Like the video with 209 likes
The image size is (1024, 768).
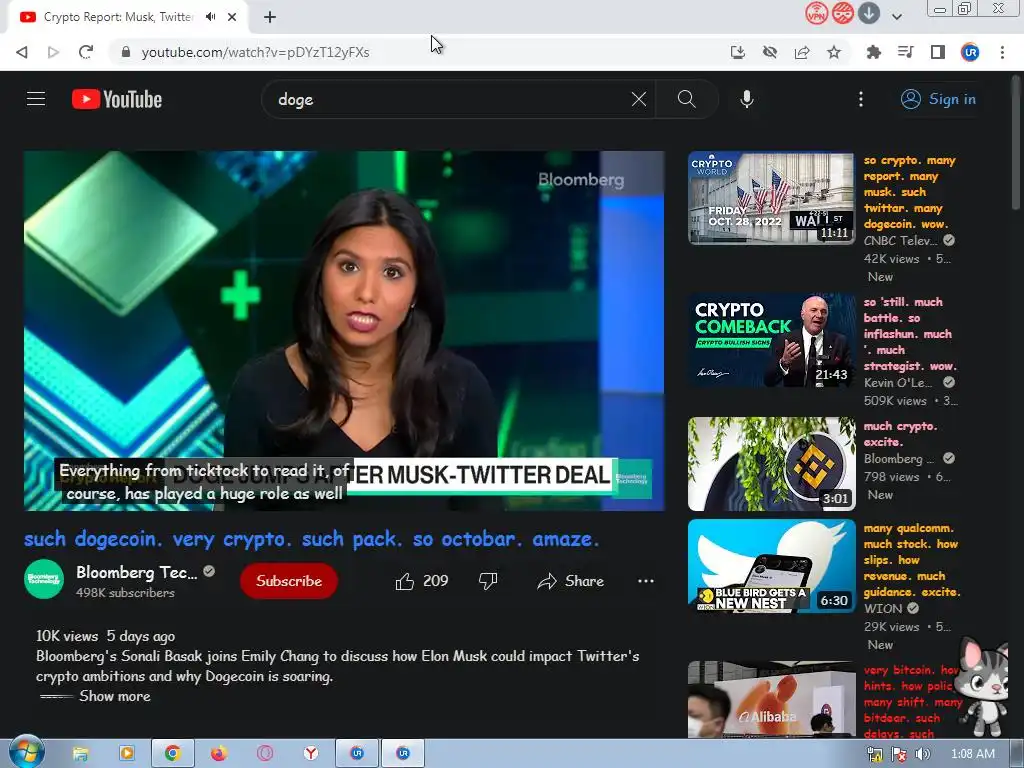pos(422,581)
